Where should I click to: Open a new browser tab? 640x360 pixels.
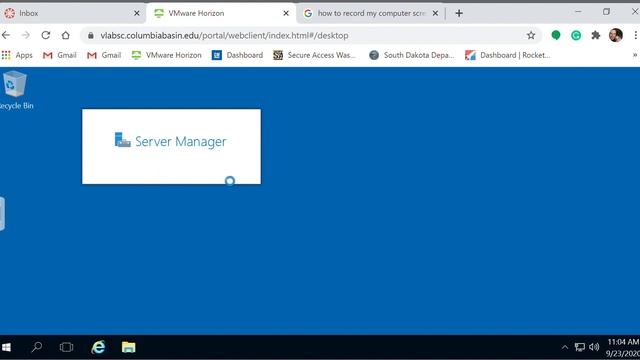[x=459, y=13]
